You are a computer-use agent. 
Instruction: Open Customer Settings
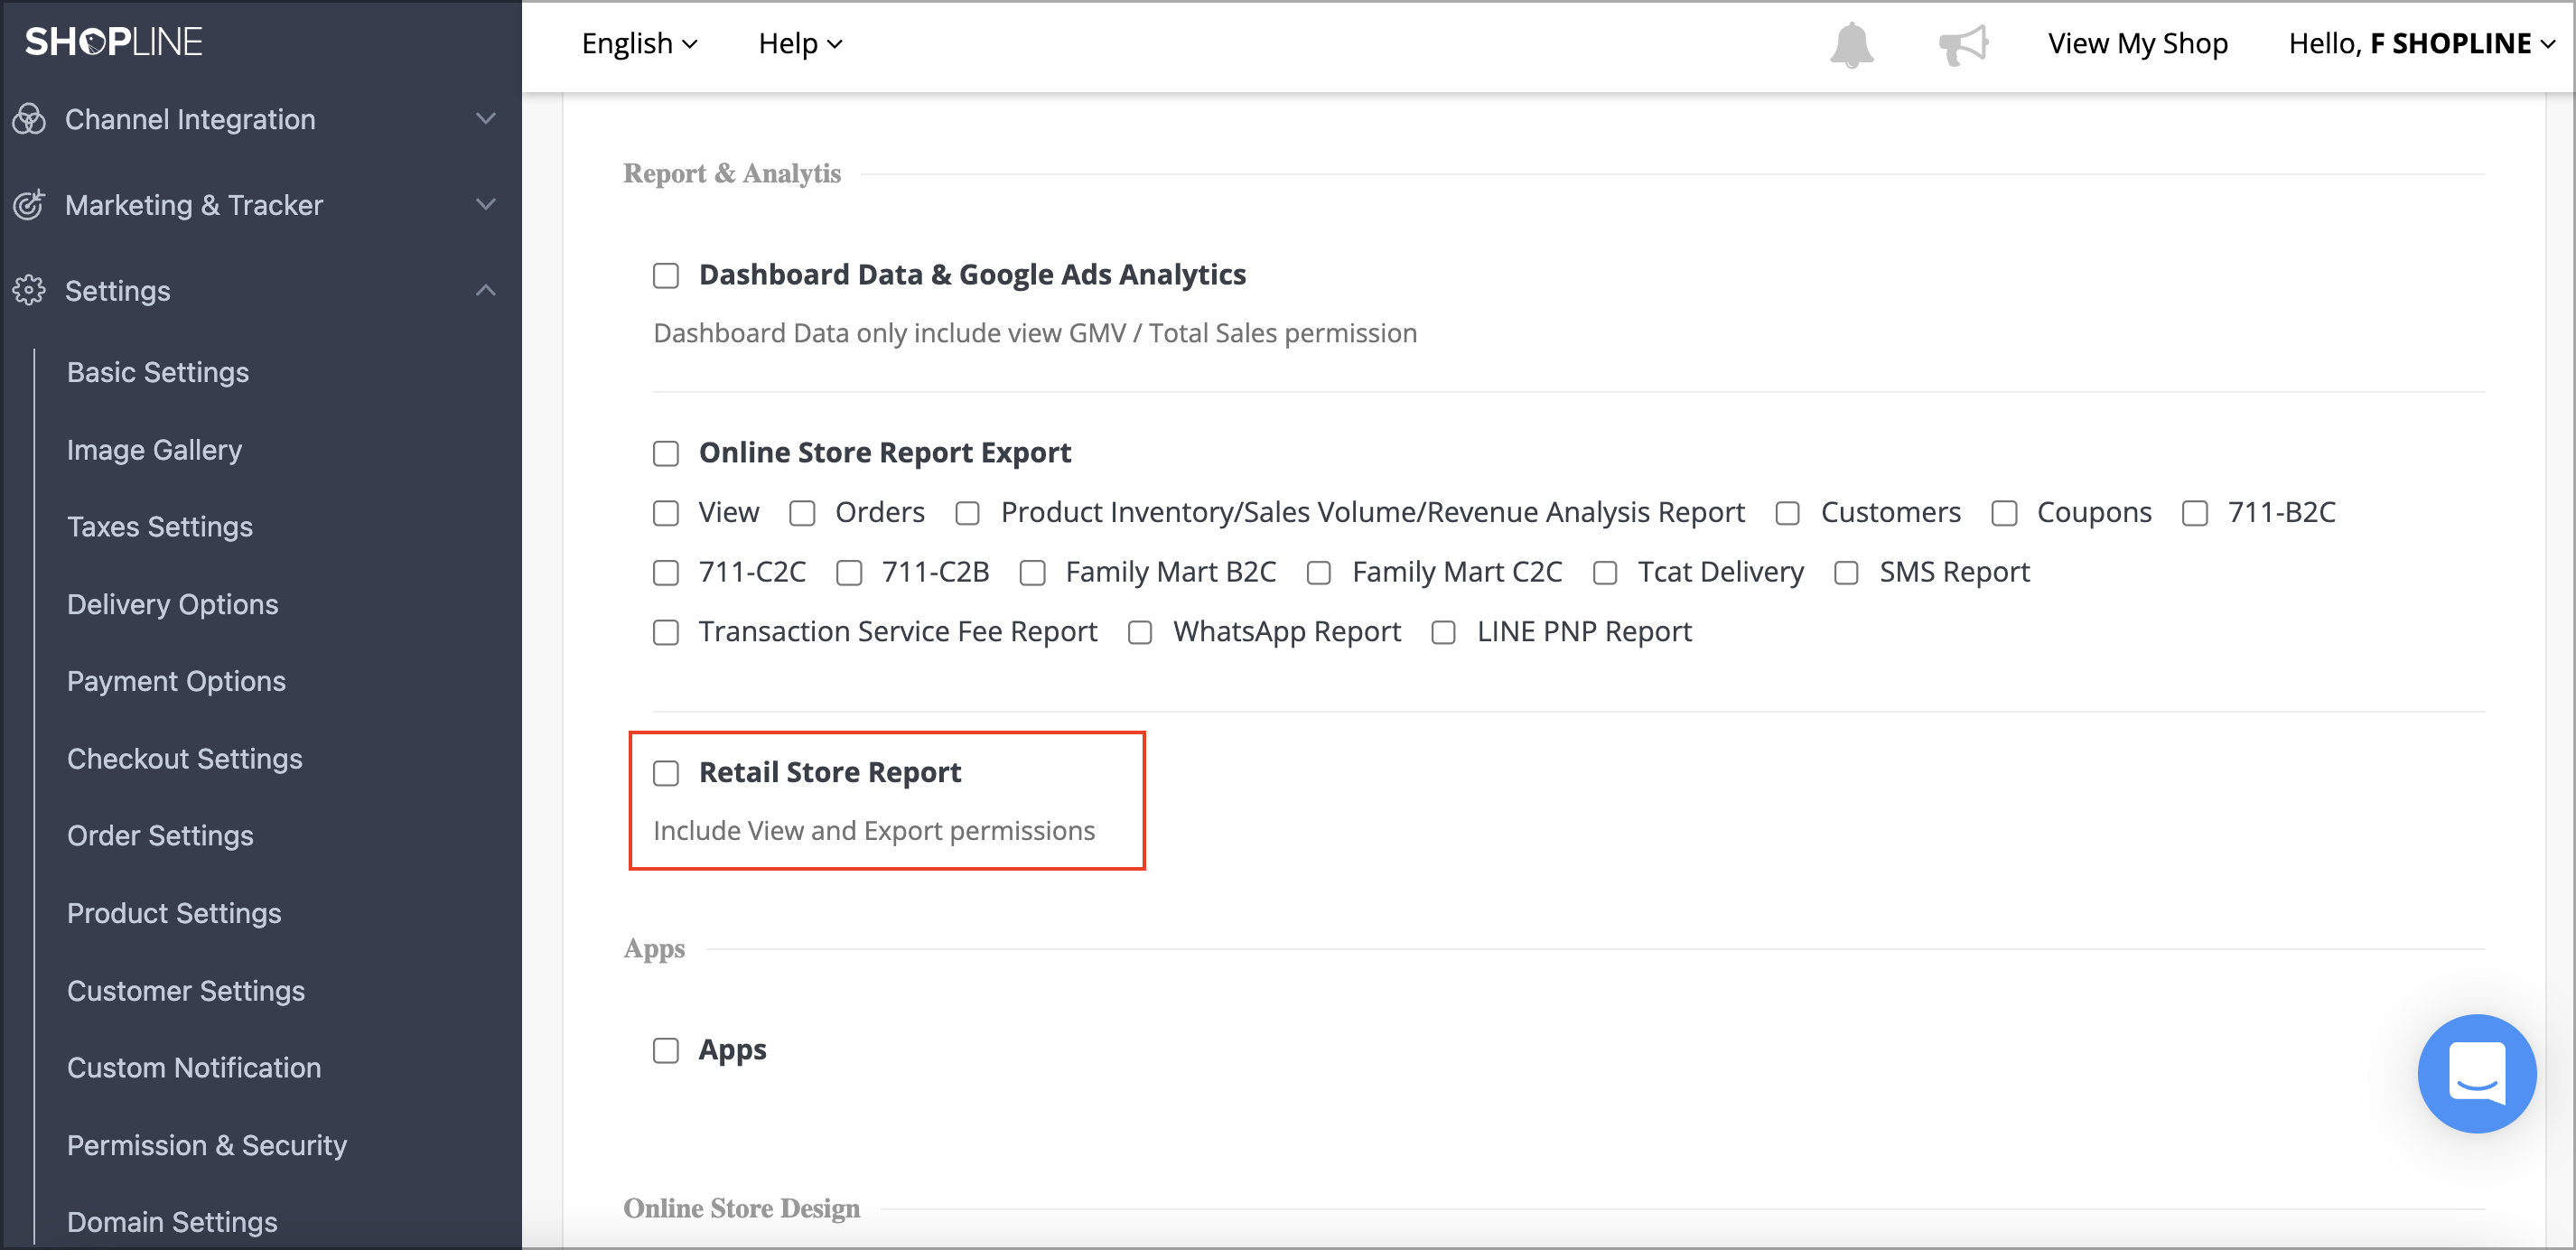tap(186, 991)
